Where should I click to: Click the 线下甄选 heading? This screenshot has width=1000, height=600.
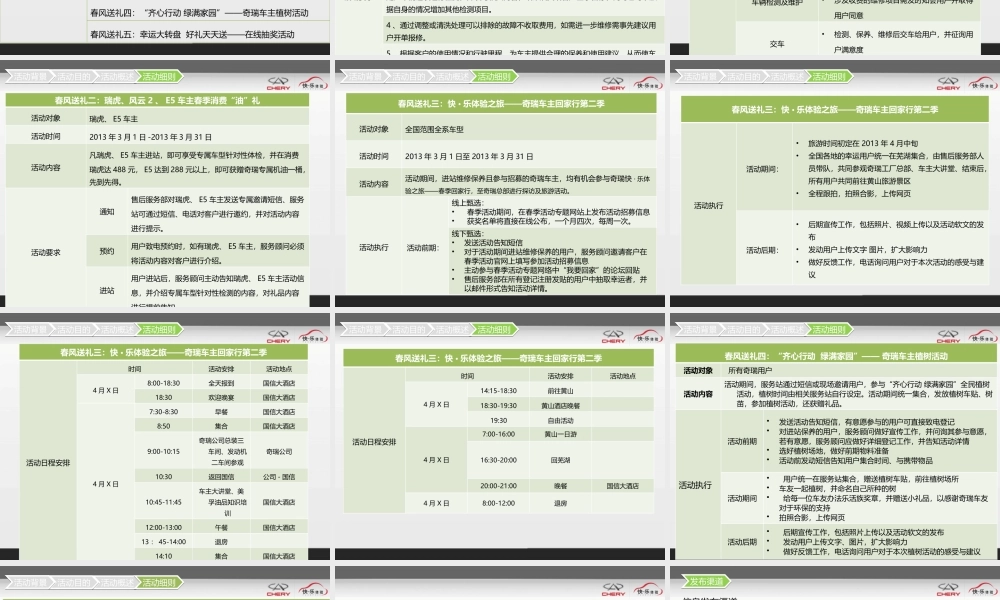tap(467, 233)
